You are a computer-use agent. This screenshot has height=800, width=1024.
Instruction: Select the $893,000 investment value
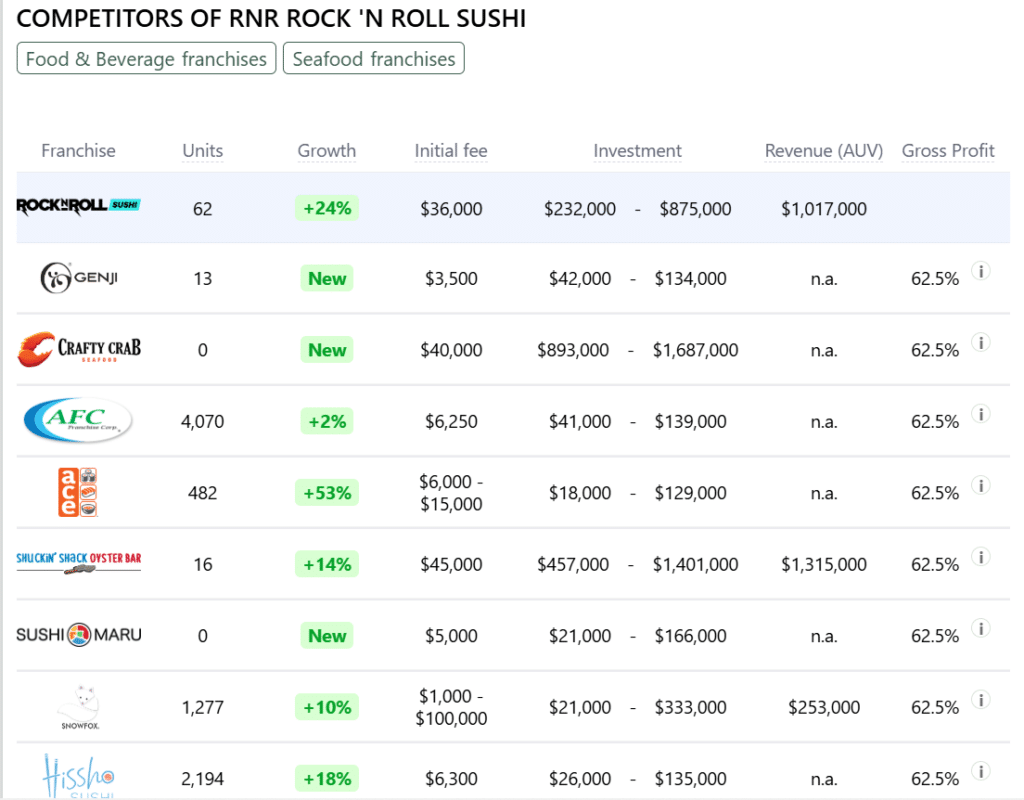[573, 351]
